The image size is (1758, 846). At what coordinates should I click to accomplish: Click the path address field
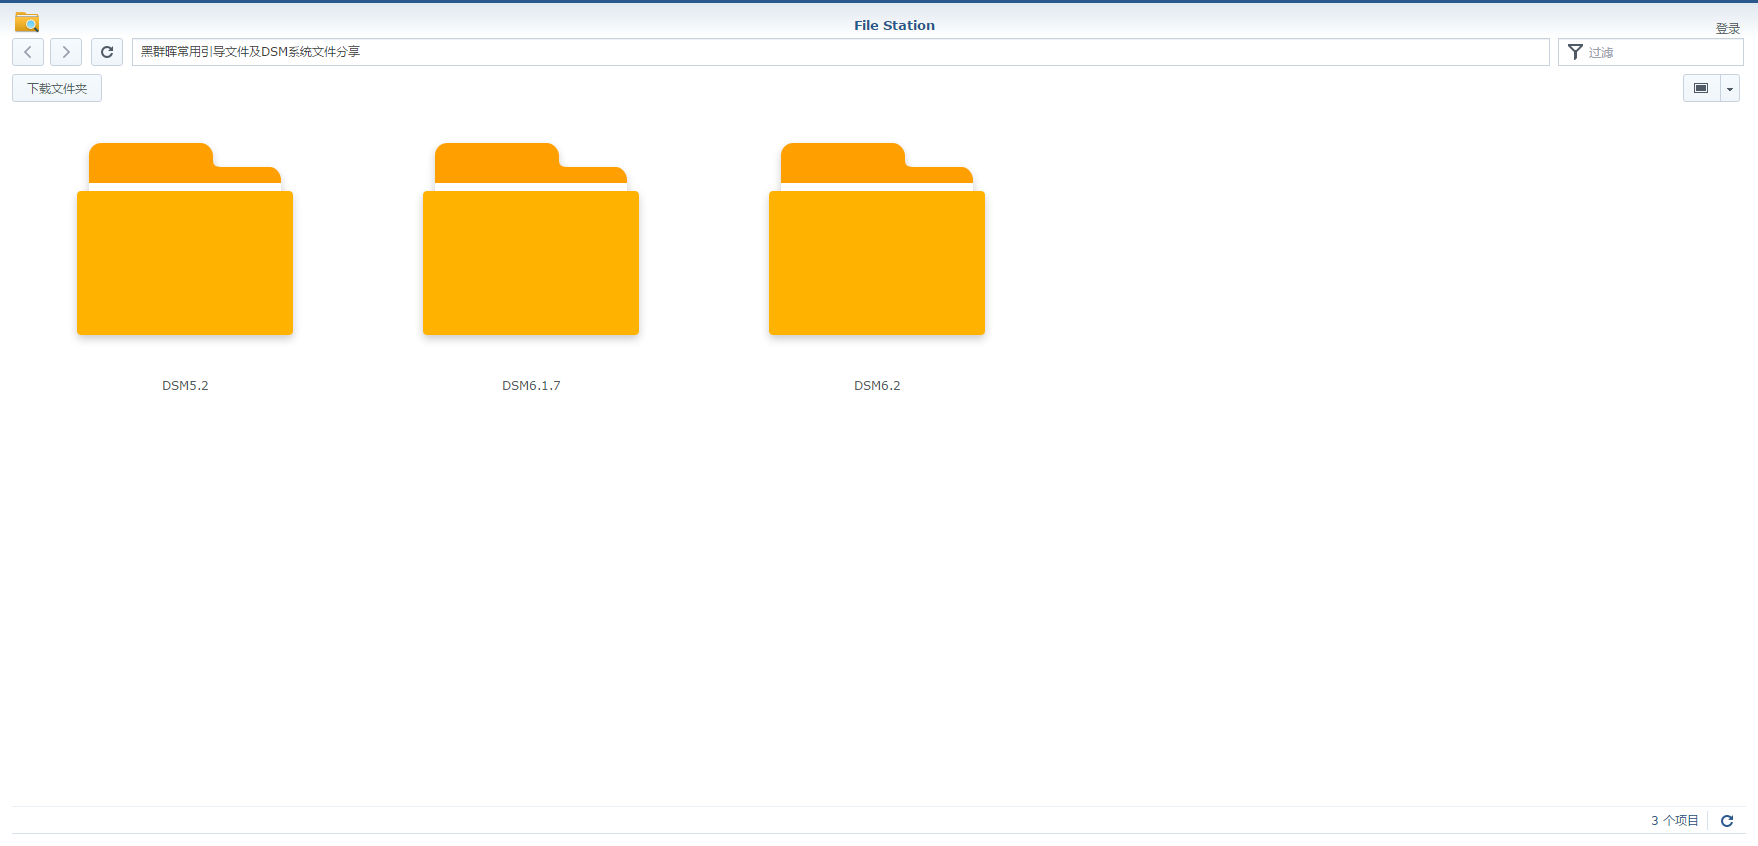(x=840, y=52)
